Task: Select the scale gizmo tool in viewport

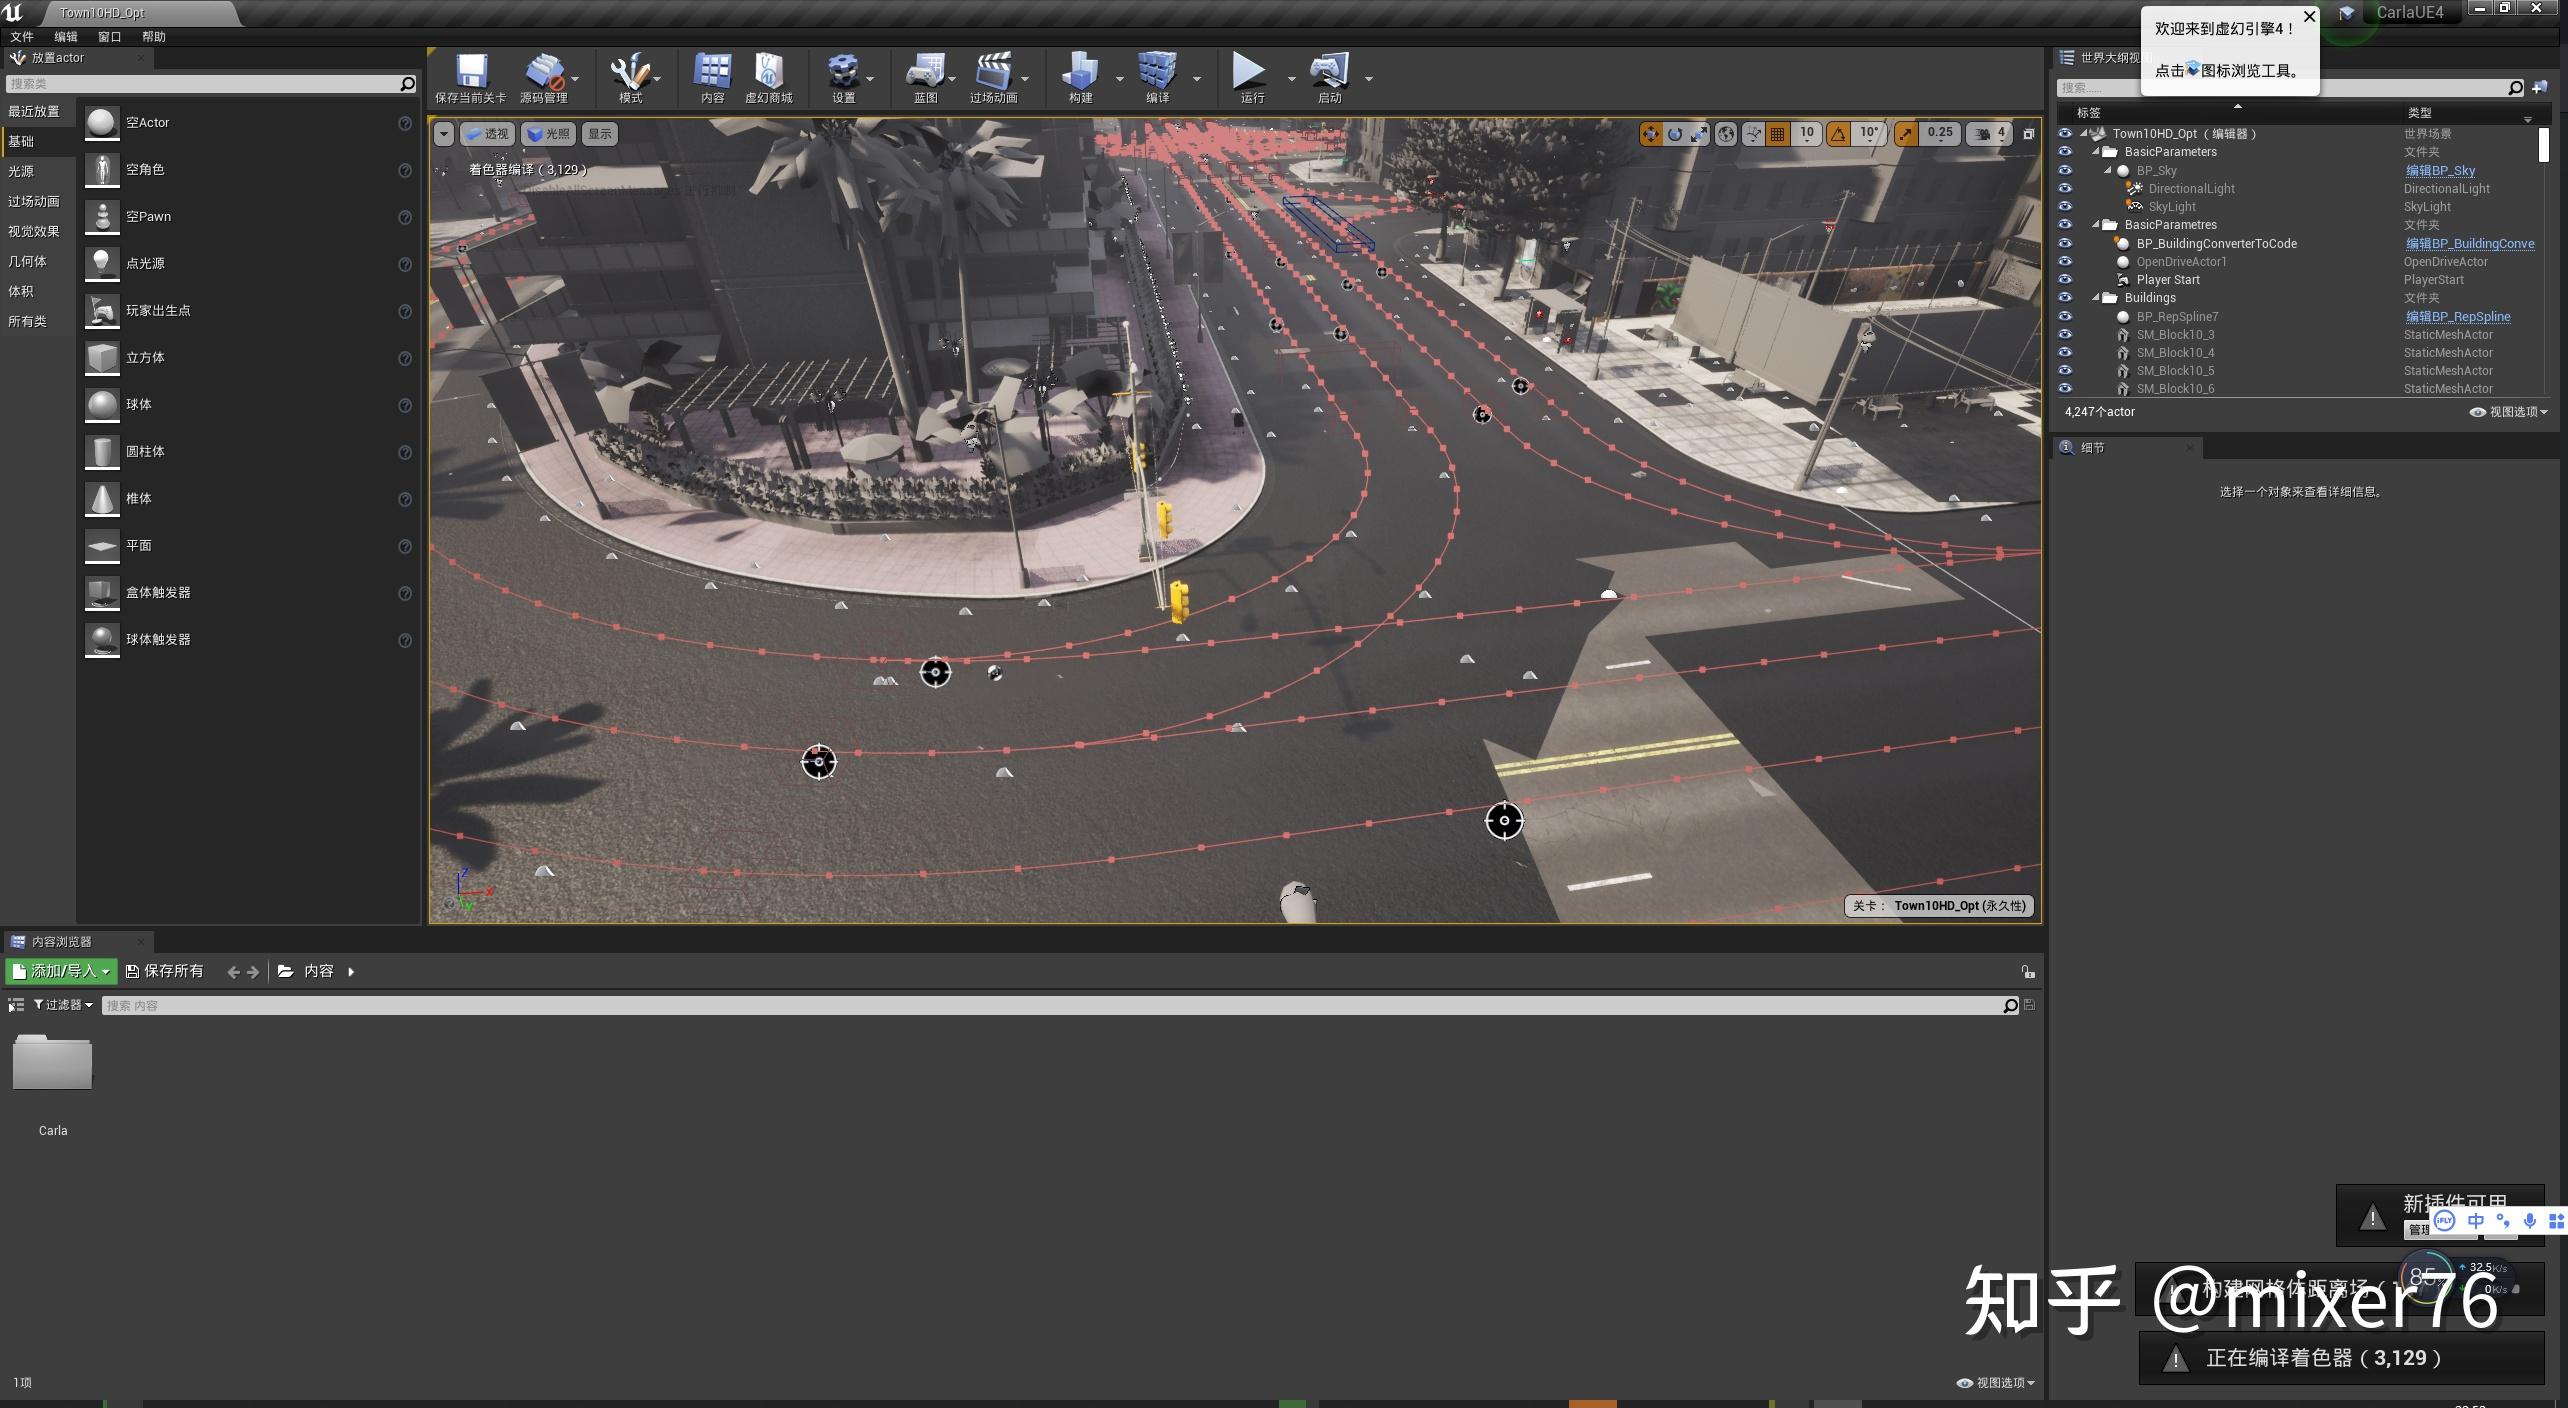Action: pos(1699,133)
